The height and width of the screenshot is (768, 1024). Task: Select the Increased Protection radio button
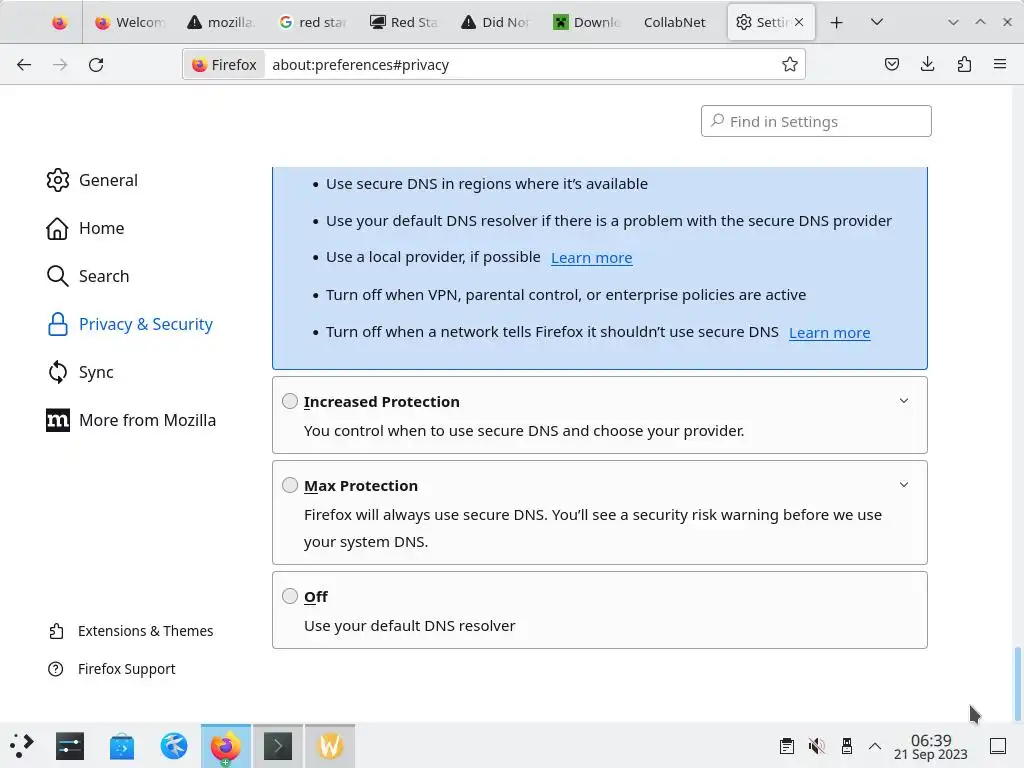290,401
